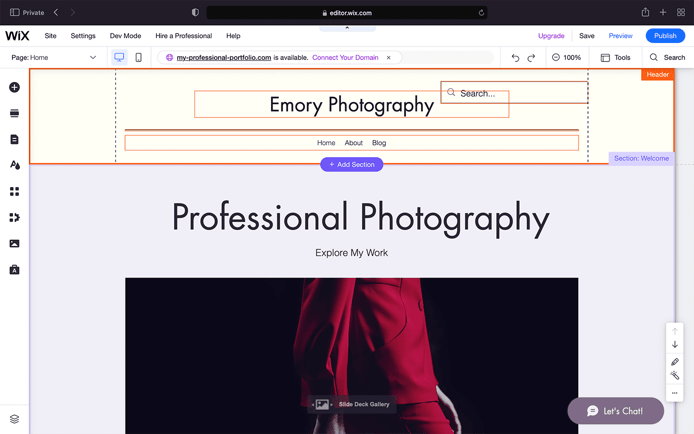Open the Add Elements plus panel
Screen dimensions: 694x434
click(x=14, y=88)
